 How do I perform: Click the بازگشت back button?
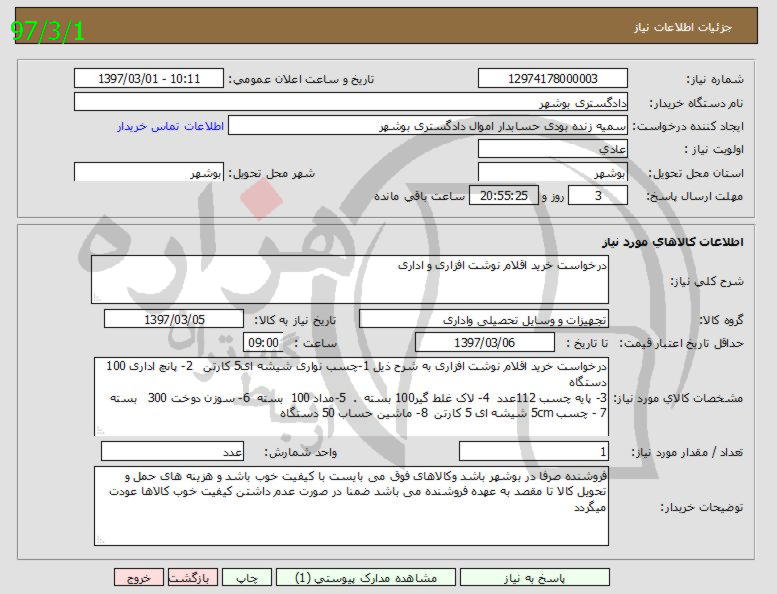tap(193, 578)
